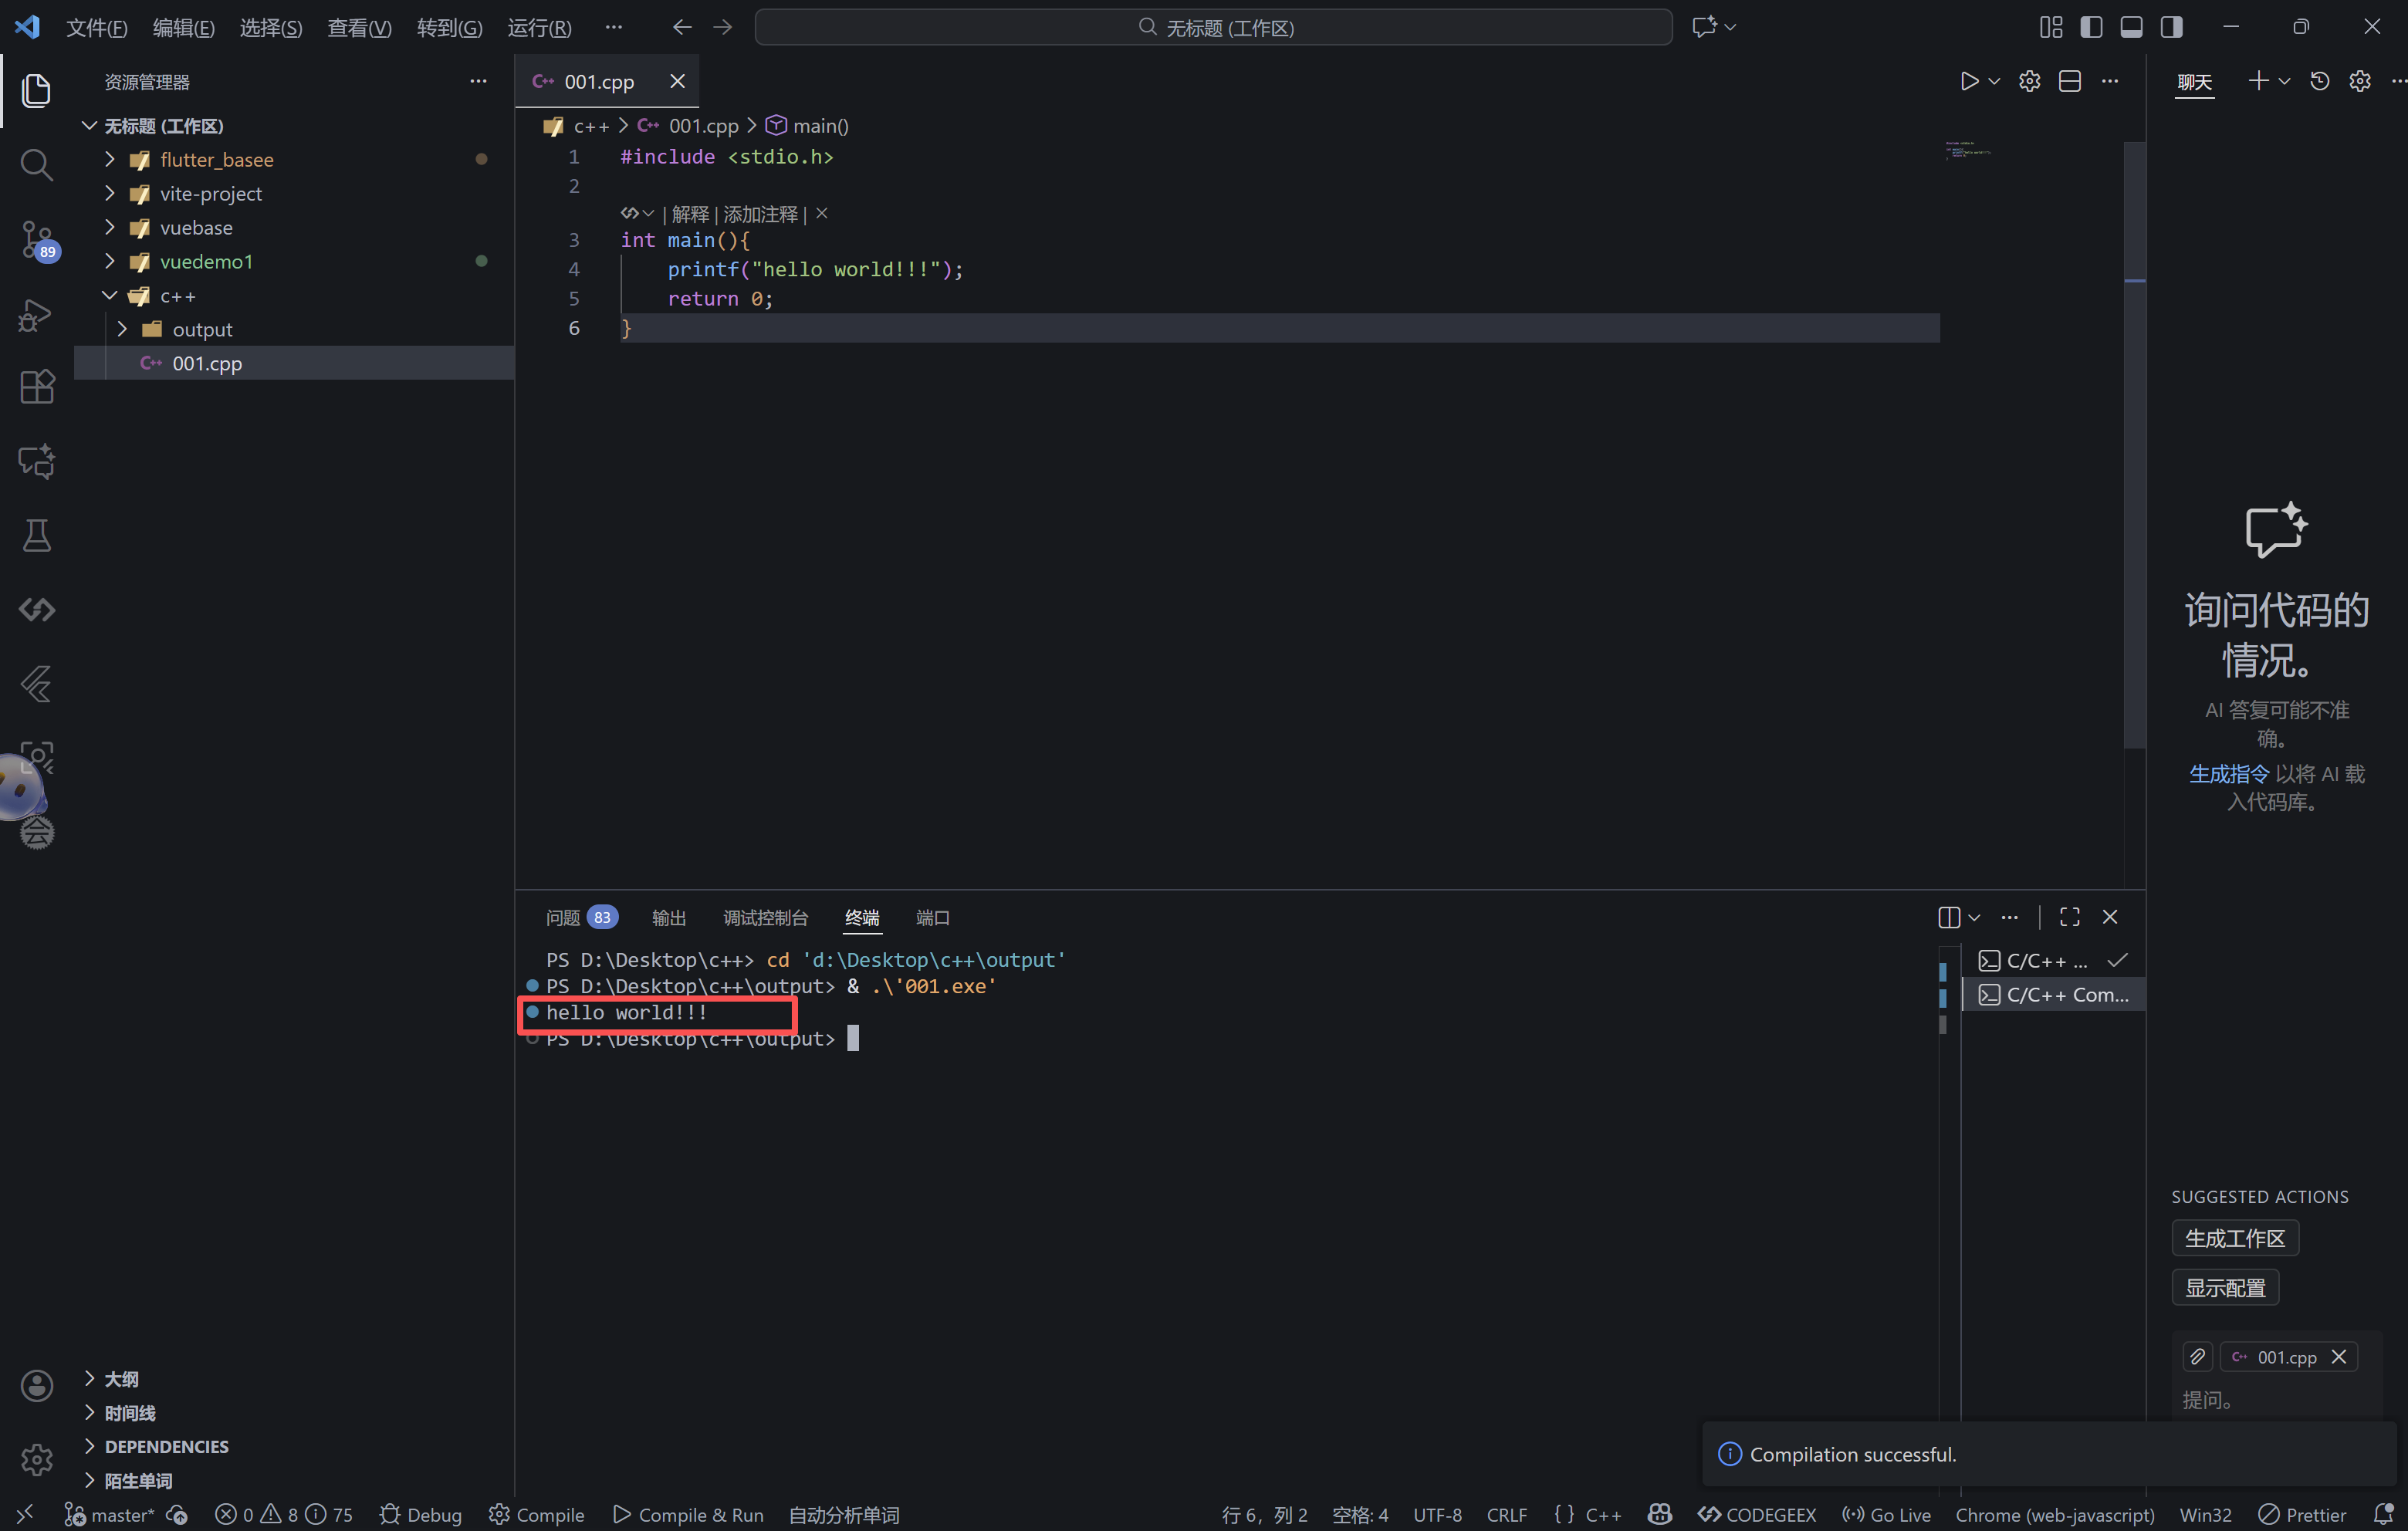
Task: Switch to the 调试控制台 tab
Action: coord(765,918)
